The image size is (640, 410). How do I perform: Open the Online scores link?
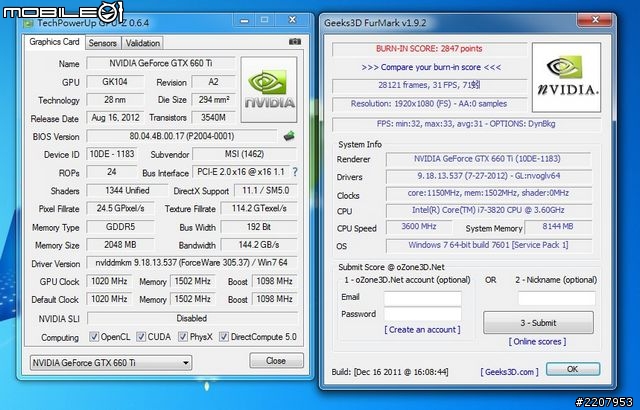(x=537, y=341)
